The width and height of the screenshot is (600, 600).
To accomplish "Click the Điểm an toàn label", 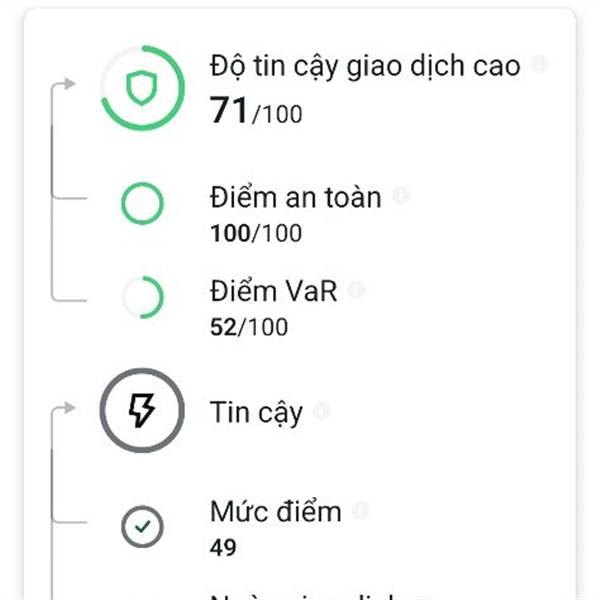I will coord(296,197).
